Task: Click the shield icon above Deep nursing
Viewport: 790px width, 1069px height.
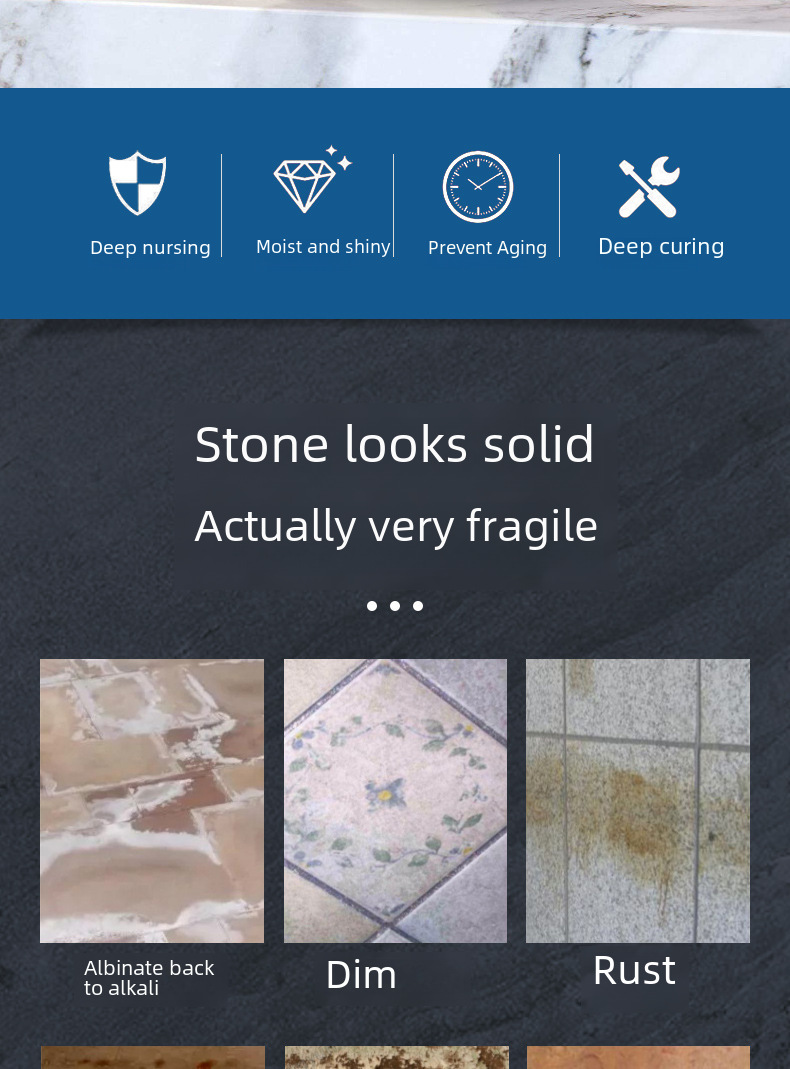Action: 138,183
